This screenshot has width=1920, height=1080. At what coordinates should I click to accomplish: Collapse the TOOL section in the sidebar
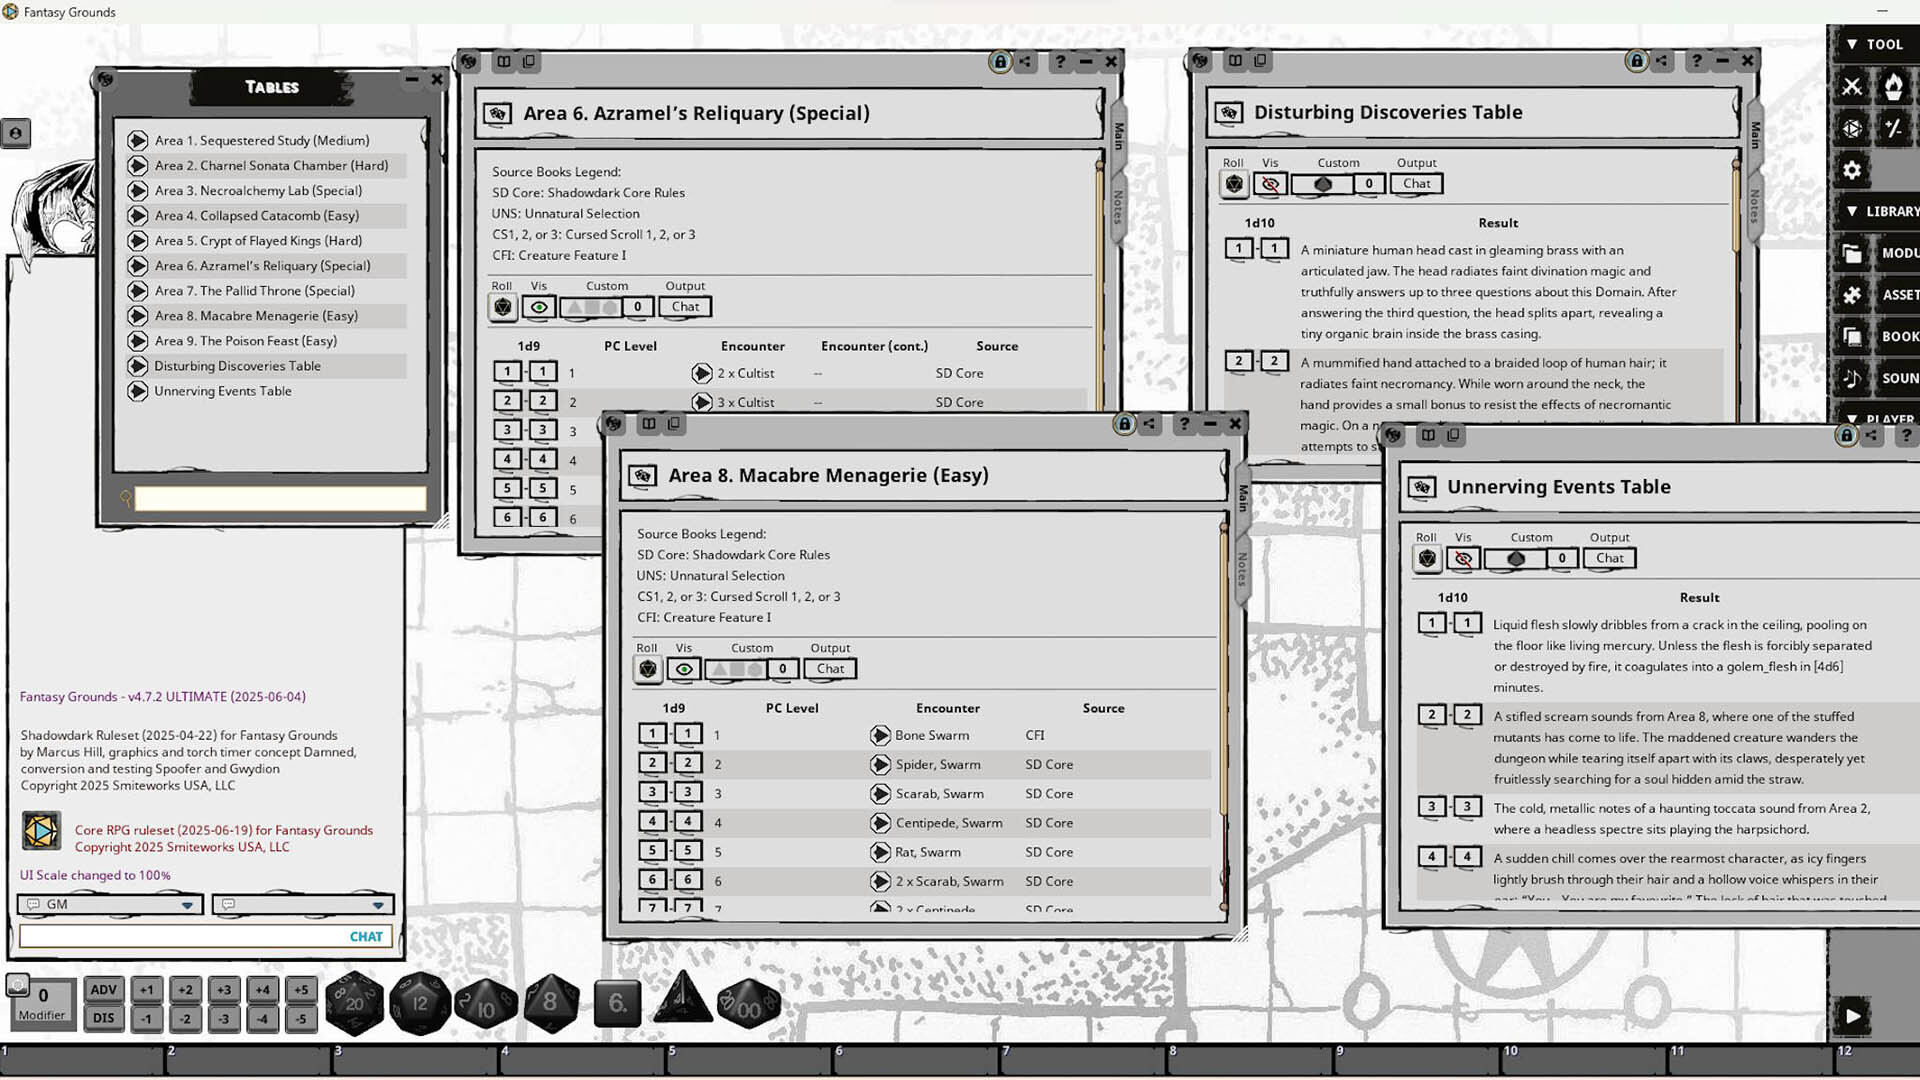pyautogui.click(x=1851, y=44)
